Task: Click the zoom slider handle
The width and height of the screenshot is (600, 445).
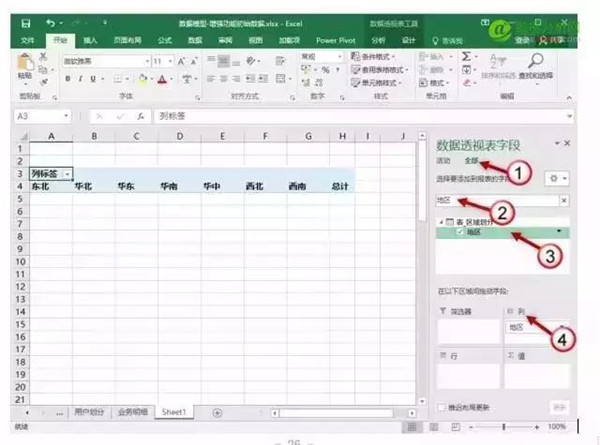Action: point(504,427)
